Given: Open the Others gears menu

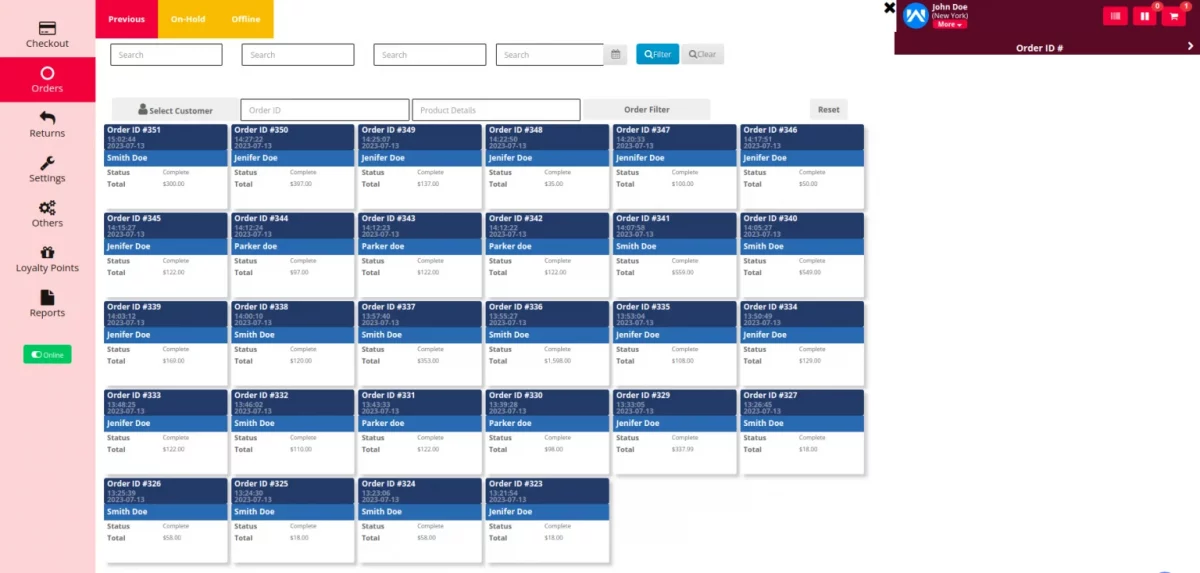Looking at the screenshot, I should [x=47, y=214].
